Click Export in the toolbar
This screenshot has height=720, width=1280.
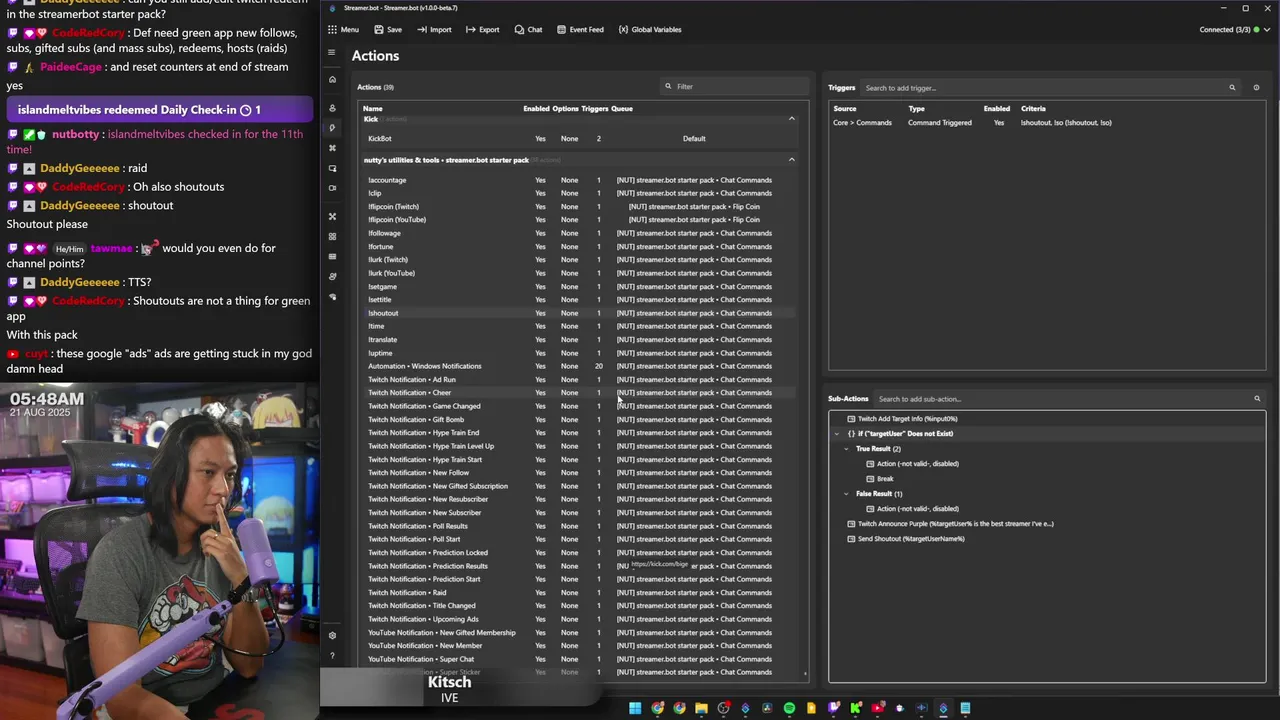pos(482,30)
